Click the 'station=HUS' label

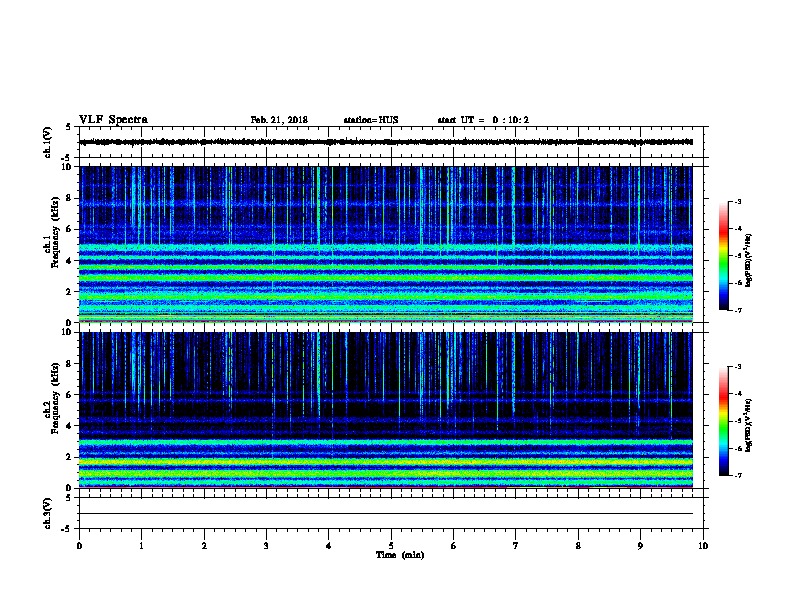(371, 120)
